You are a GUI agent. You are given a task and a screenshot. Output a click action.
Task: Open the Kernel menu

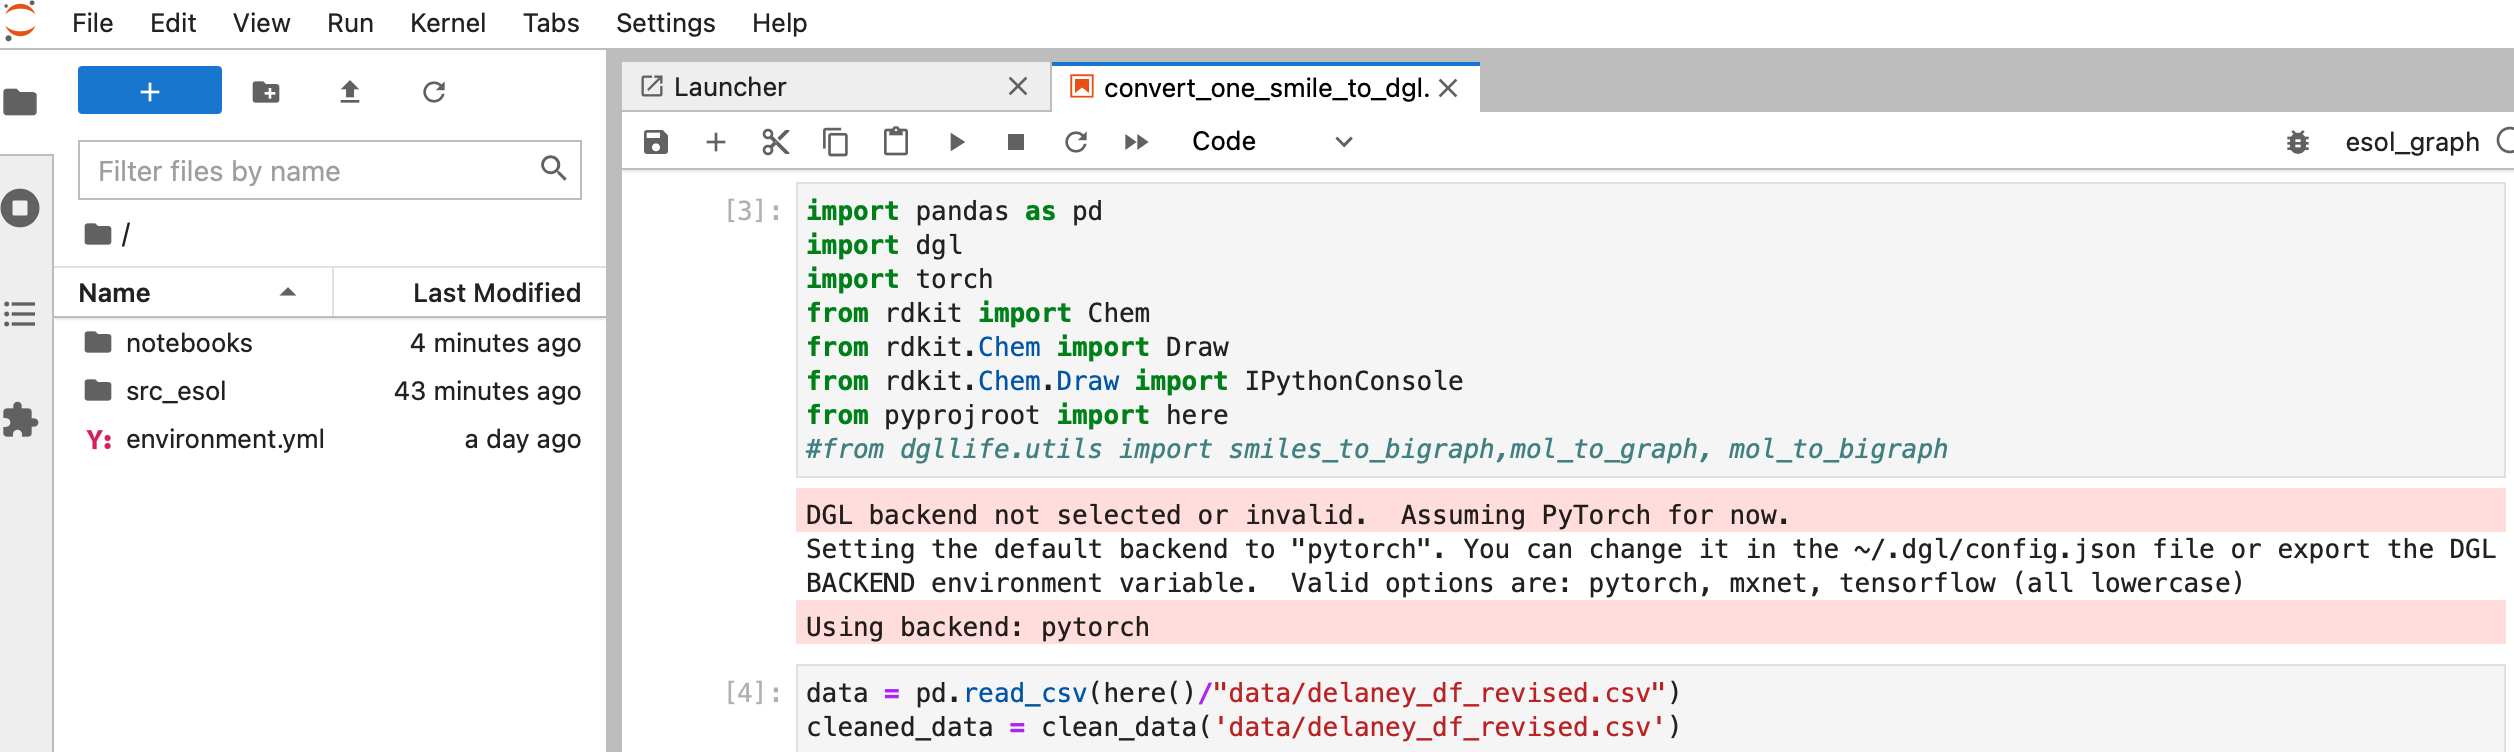[448, 23]
